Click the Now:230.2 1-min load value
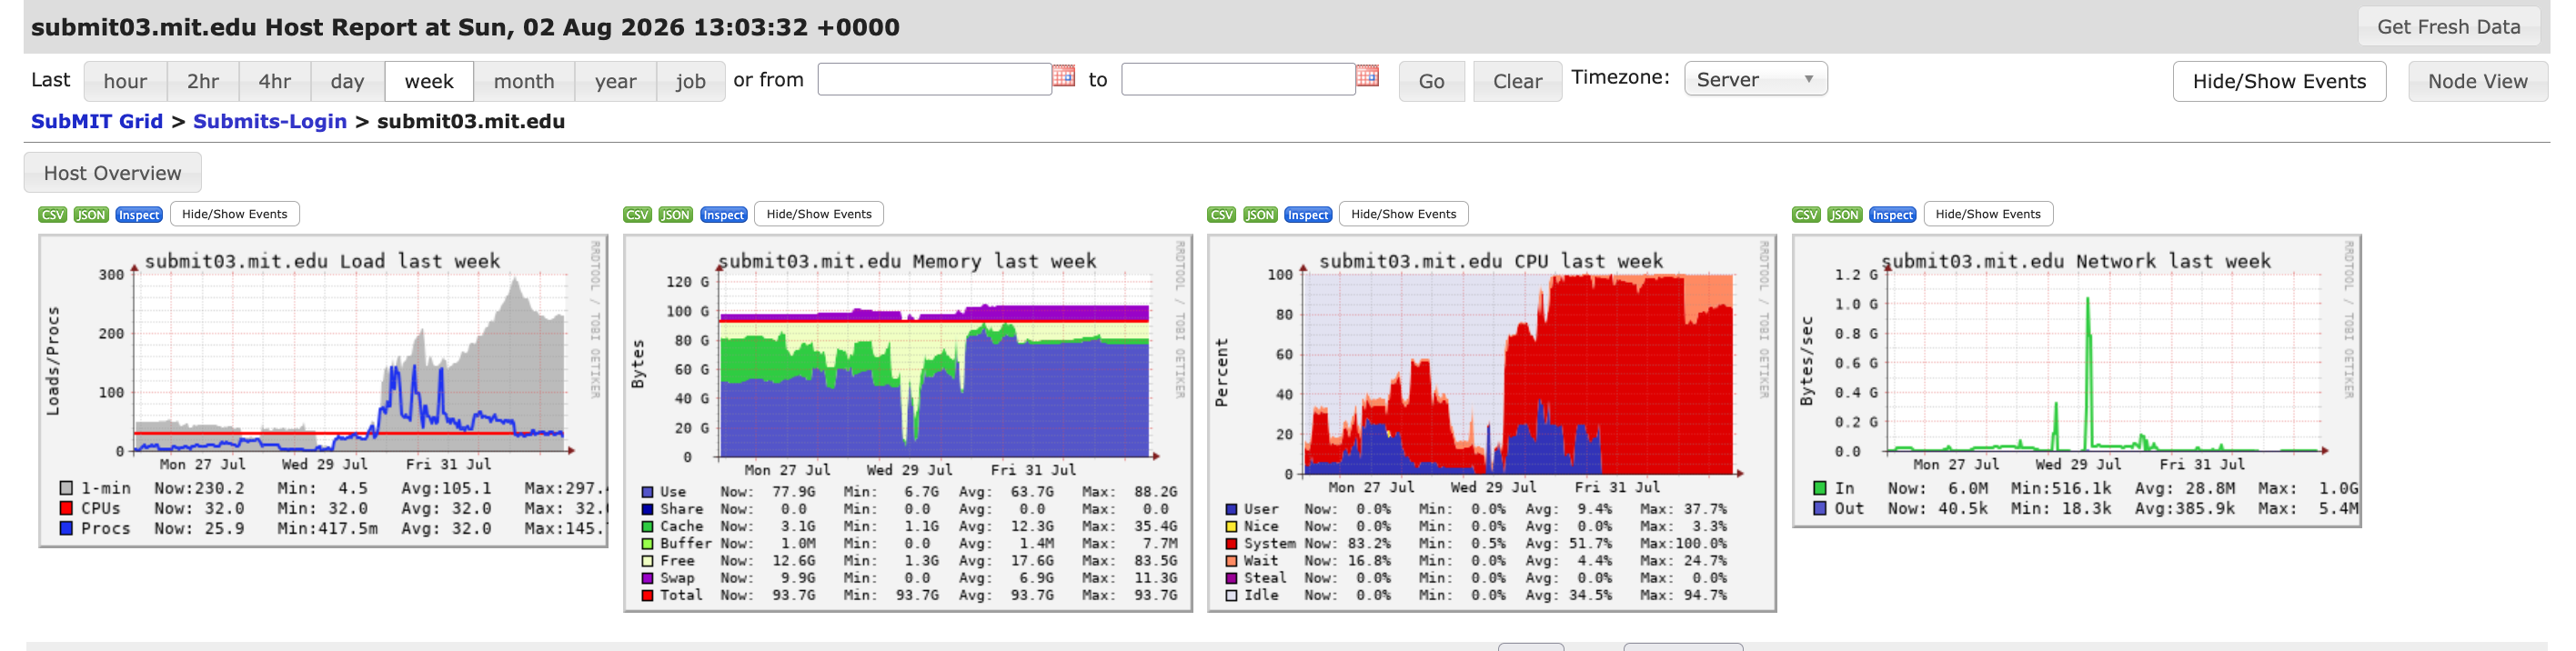The height and width of the screenshot is (651, 2576). 199,488
